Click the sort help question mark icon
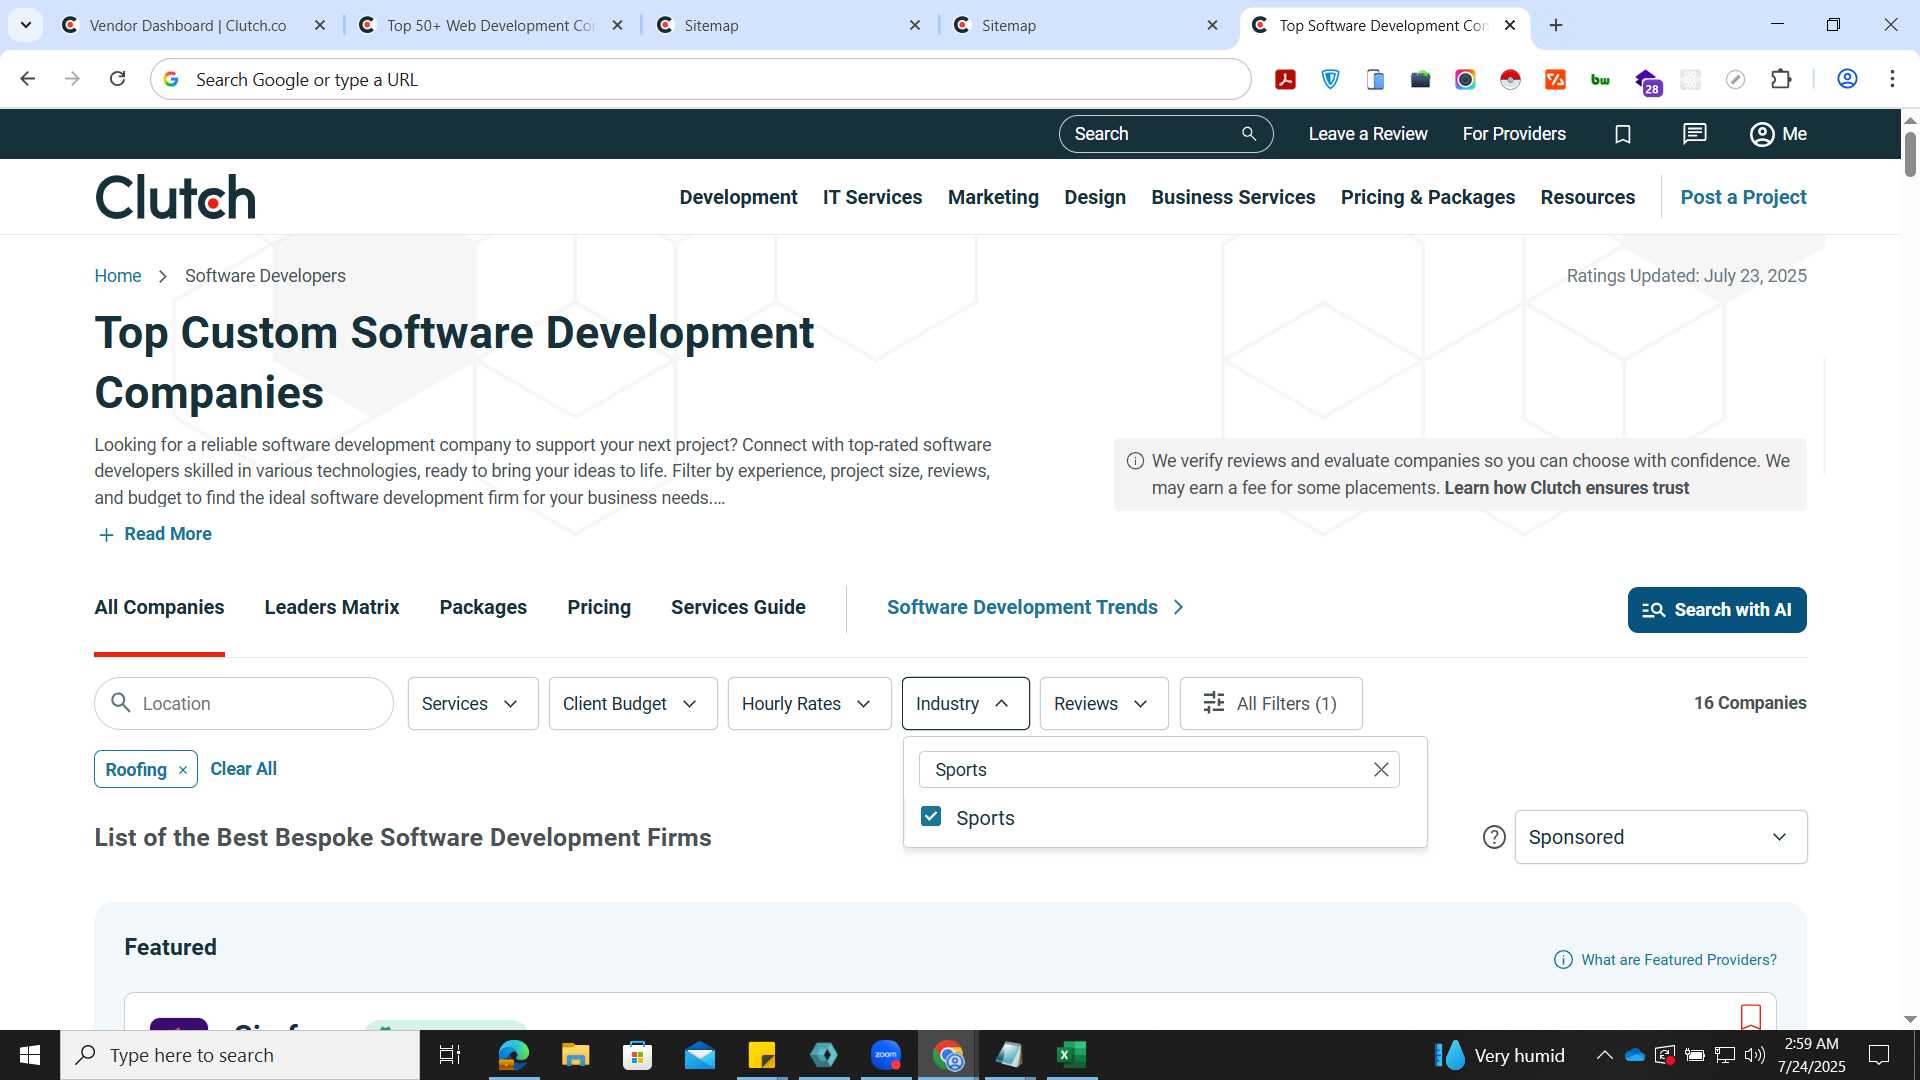This screenshot has width=1920, height=1080. point(1494,837)
